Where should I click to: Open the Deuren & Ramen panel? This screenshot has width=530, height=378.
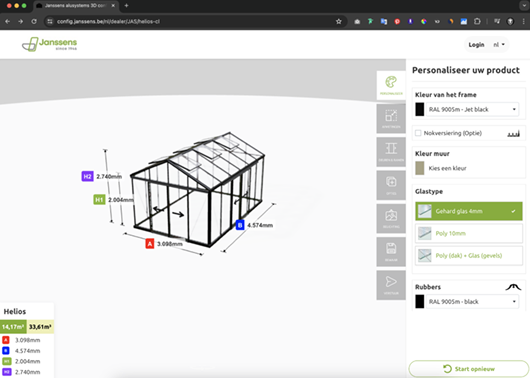coord(391,152)
